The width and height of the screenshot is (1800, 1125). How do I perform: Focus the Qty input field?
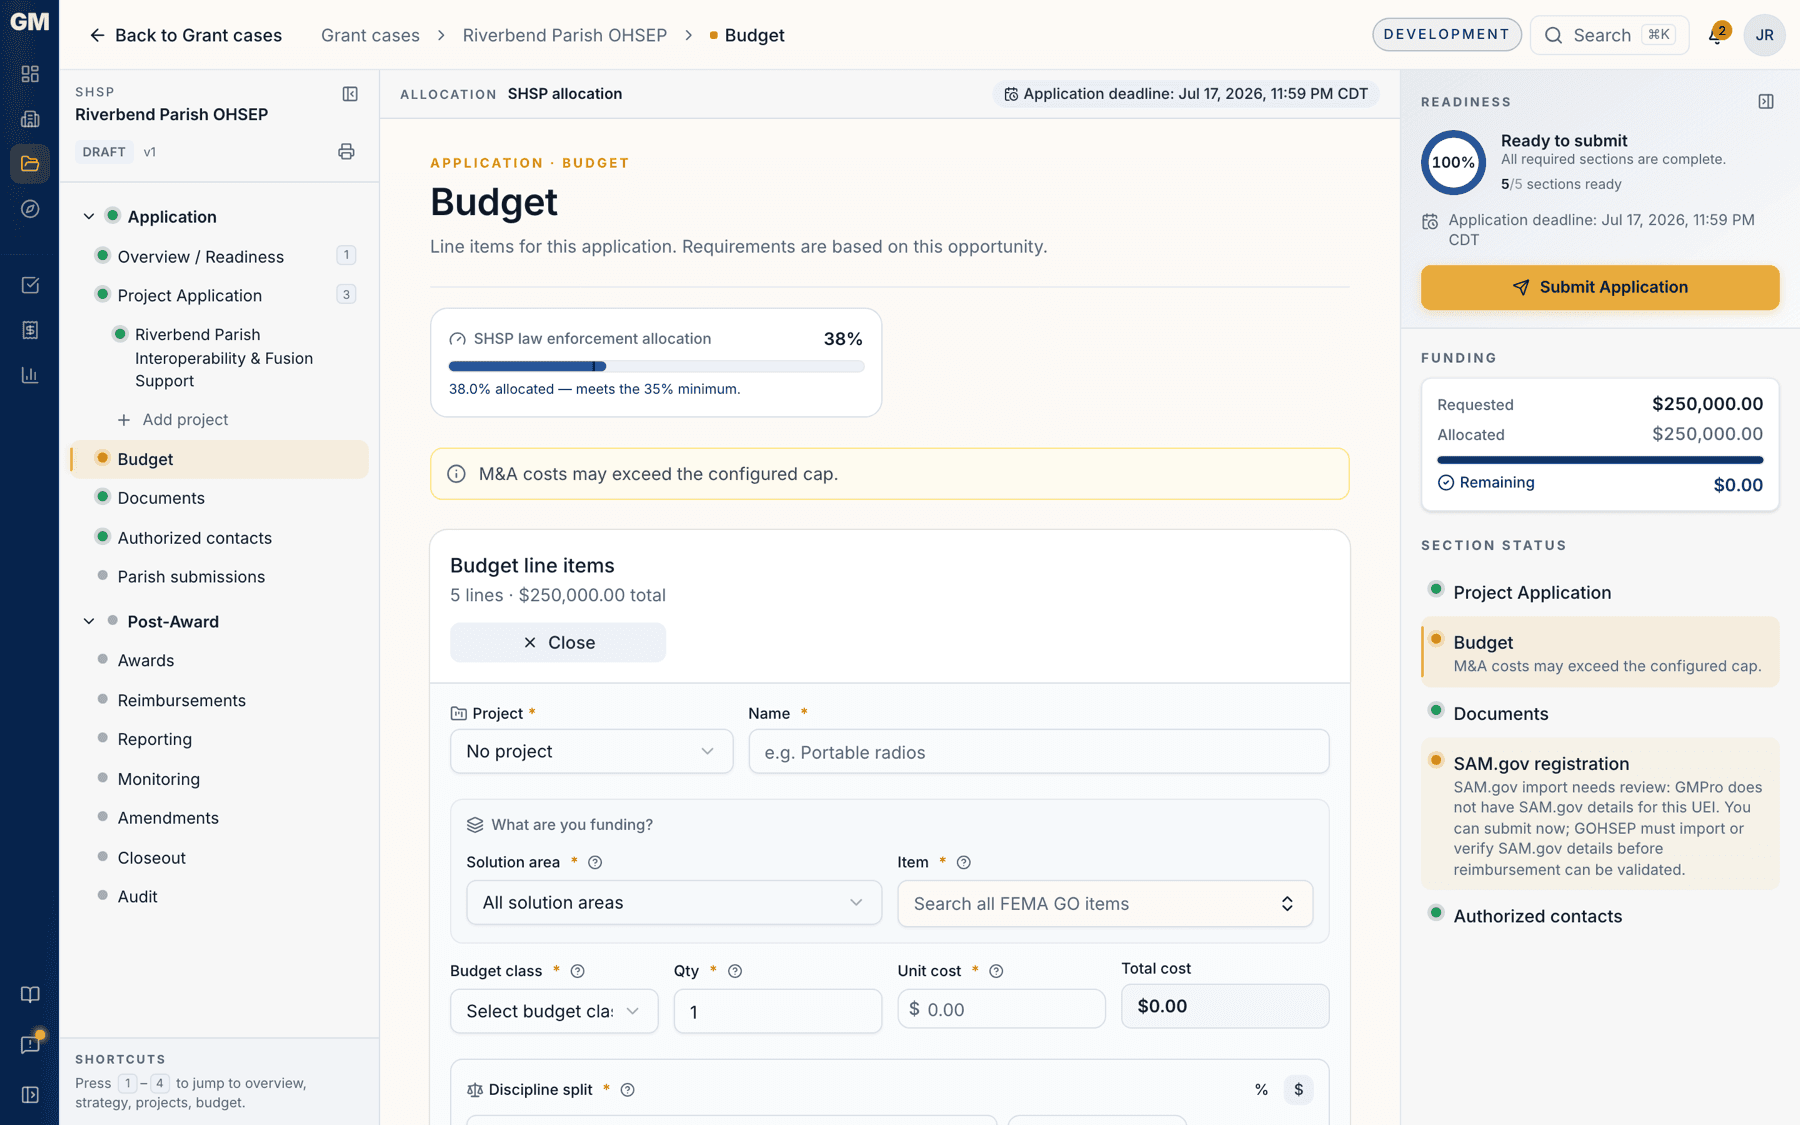coord(777,1011)
